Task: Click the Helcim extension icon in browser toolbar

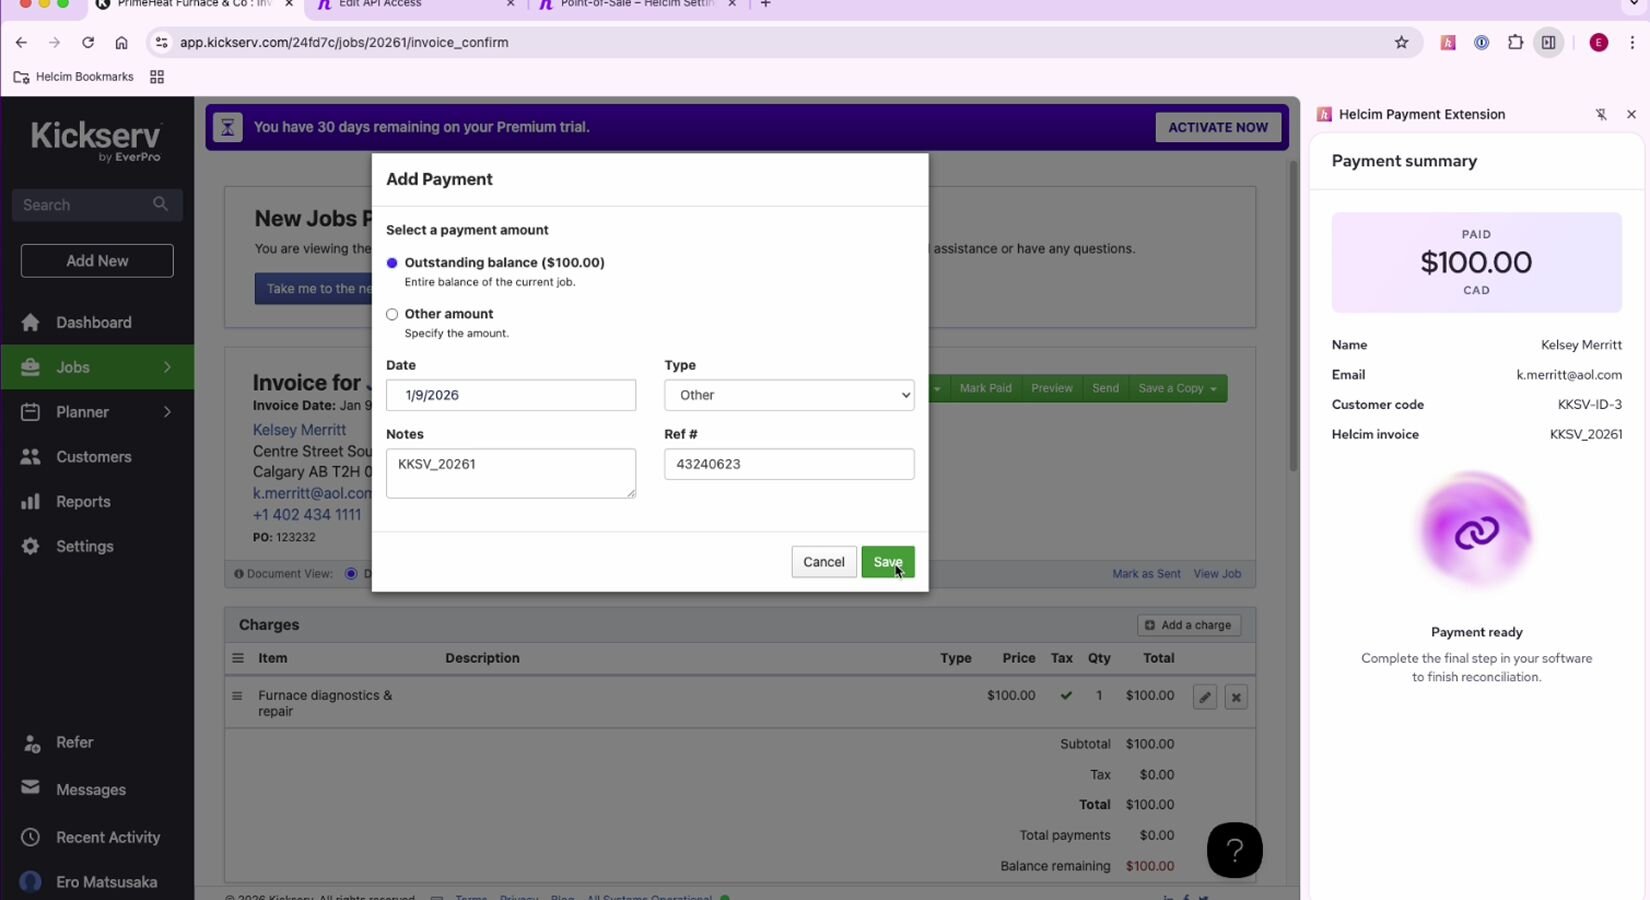Action: point(1447,43)
